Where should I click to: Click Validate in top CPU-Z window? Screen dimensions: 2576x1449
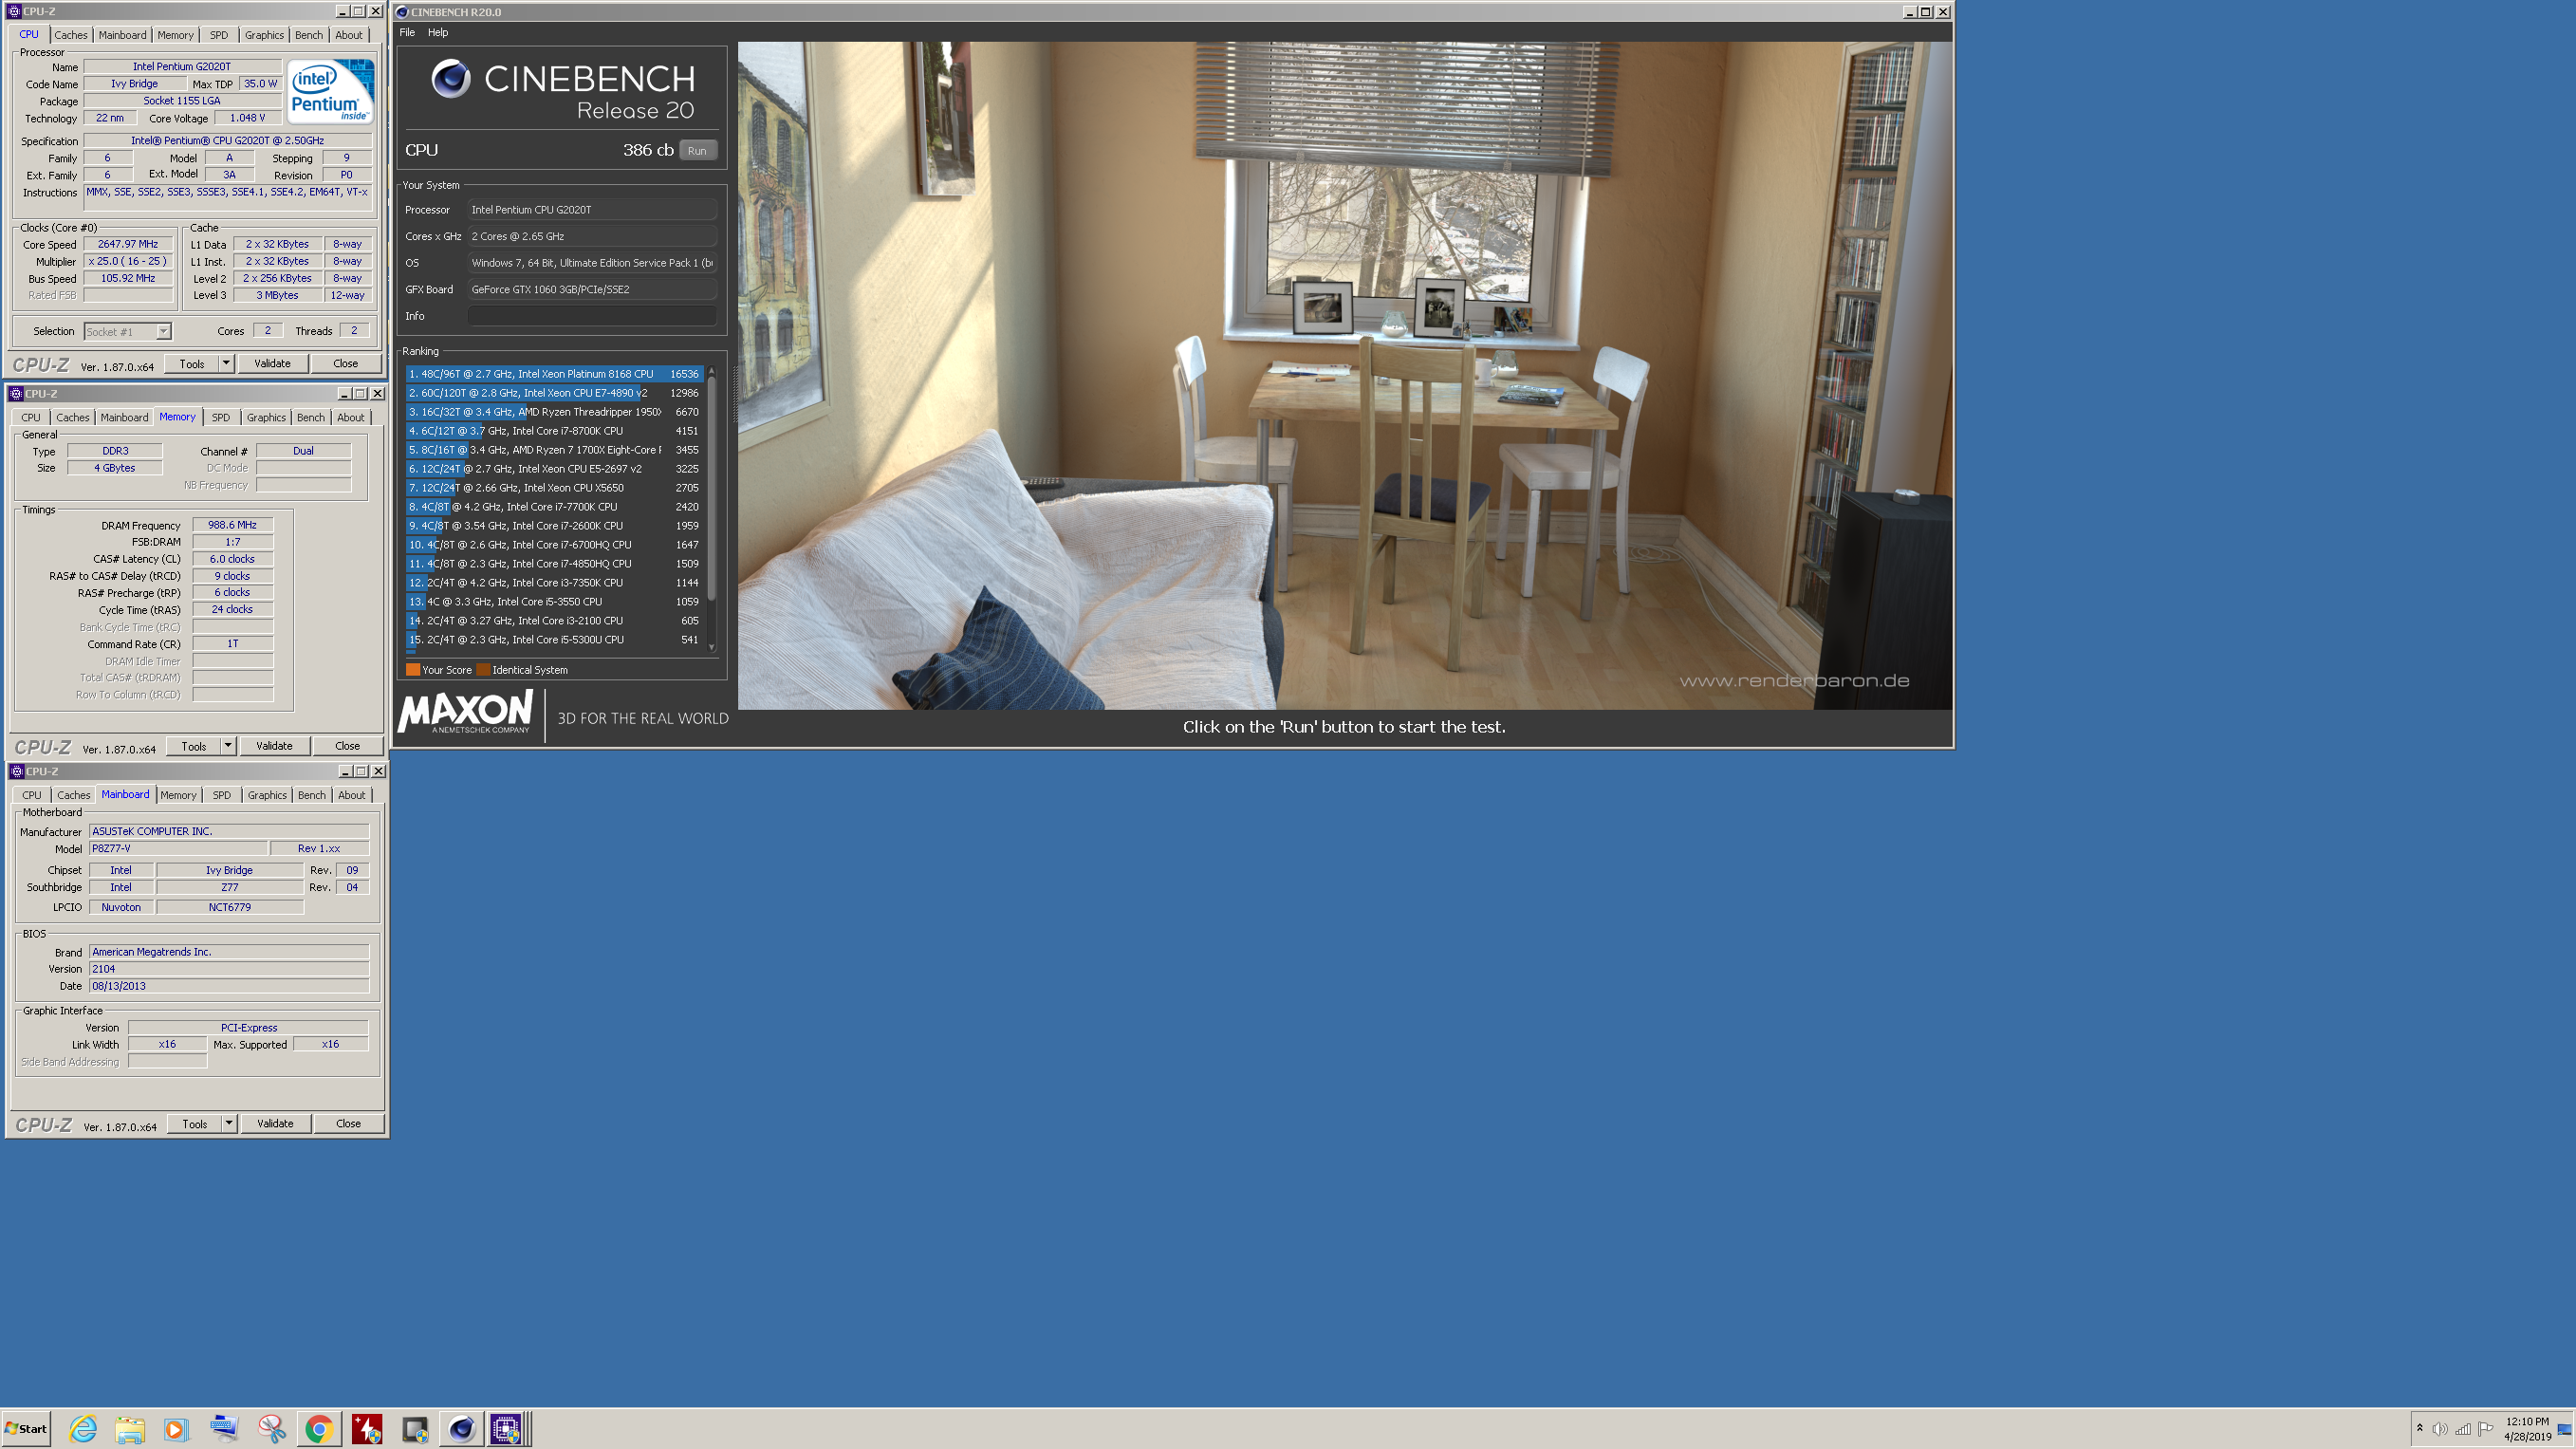coord(272,363)
